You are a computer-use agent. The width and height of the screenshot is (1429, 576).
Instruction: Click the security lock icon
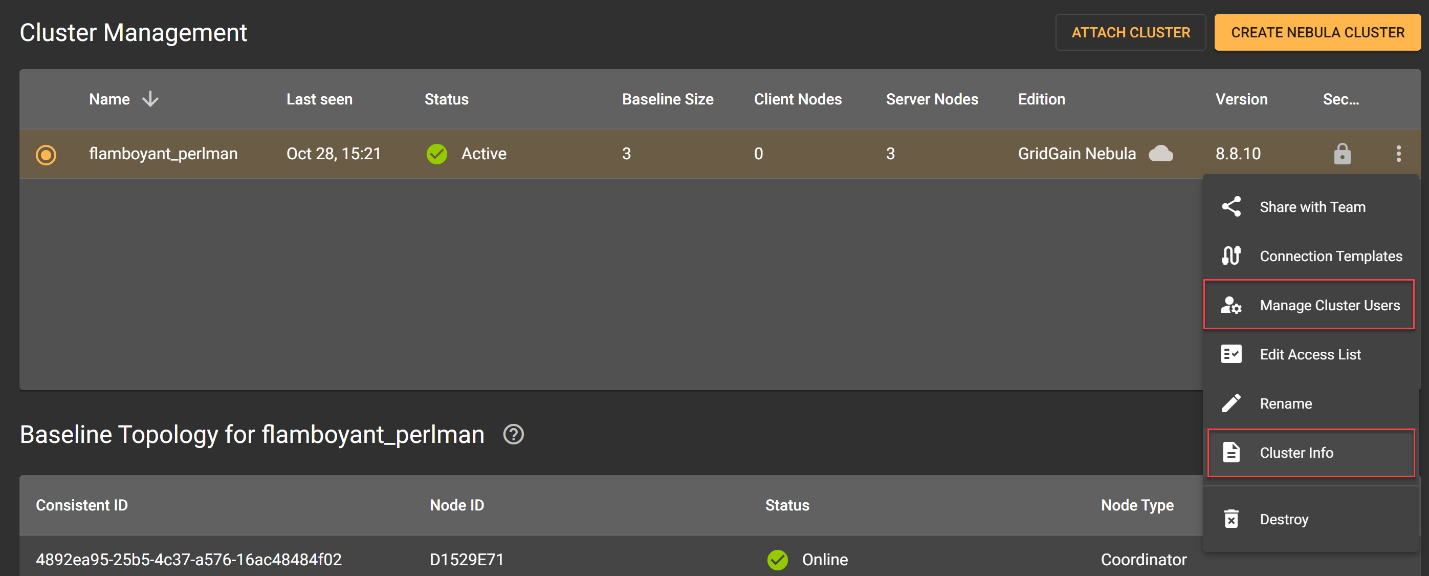tap(1342, 154)
